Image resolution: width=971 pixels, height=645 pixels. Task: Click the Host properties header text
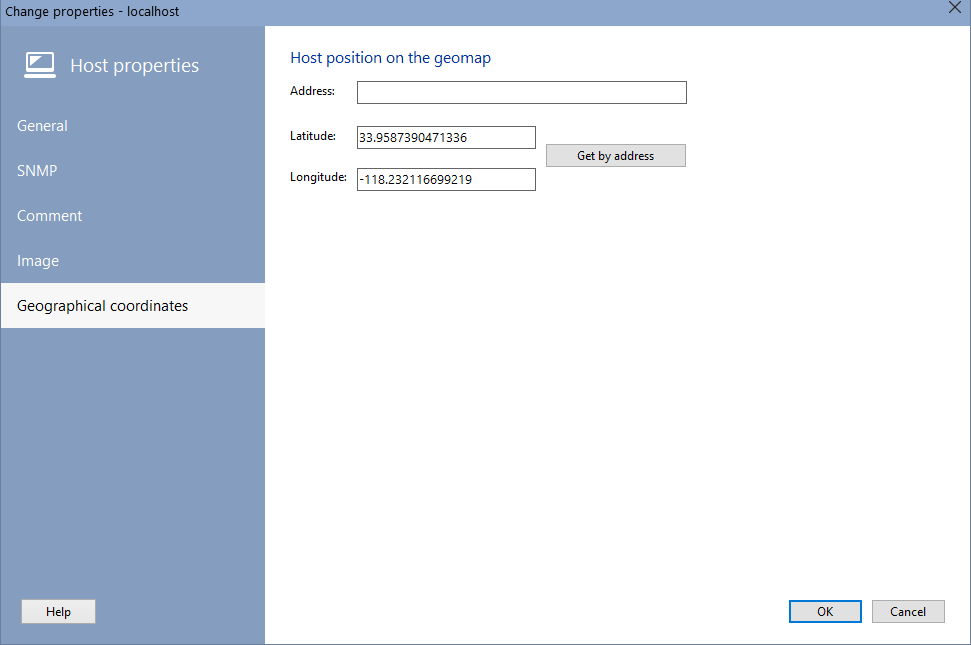pos(134,66)
